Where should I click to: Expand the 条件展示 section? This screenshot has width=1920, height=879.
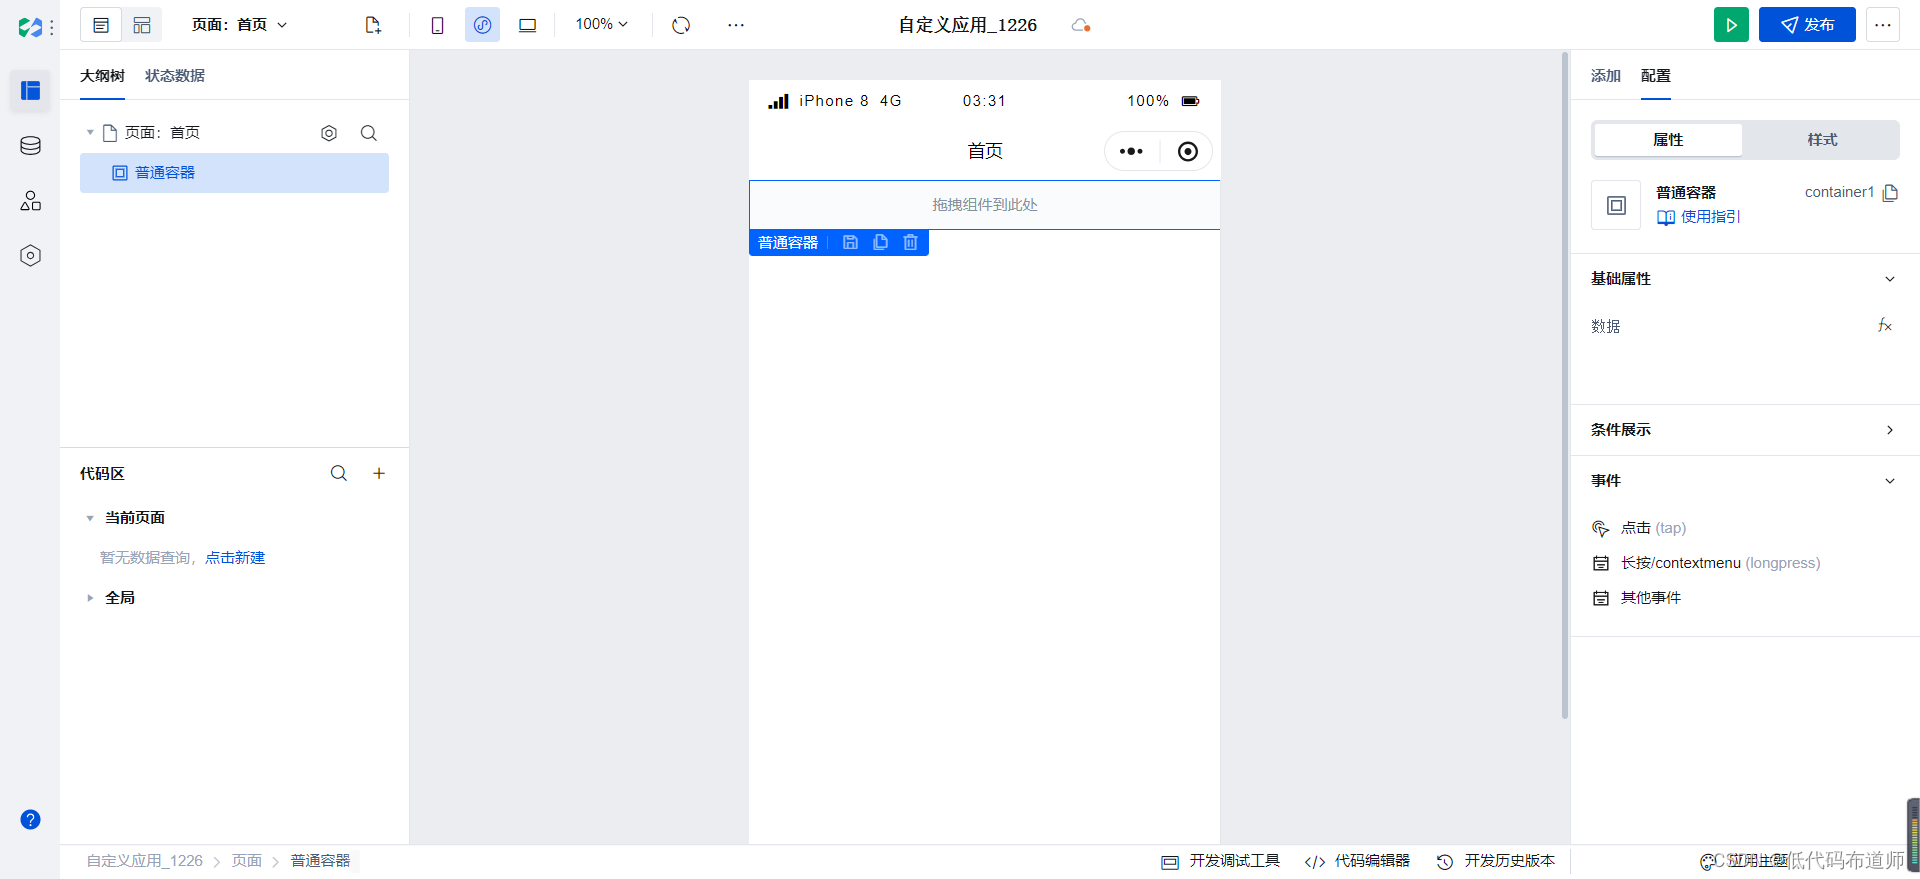1890,430
